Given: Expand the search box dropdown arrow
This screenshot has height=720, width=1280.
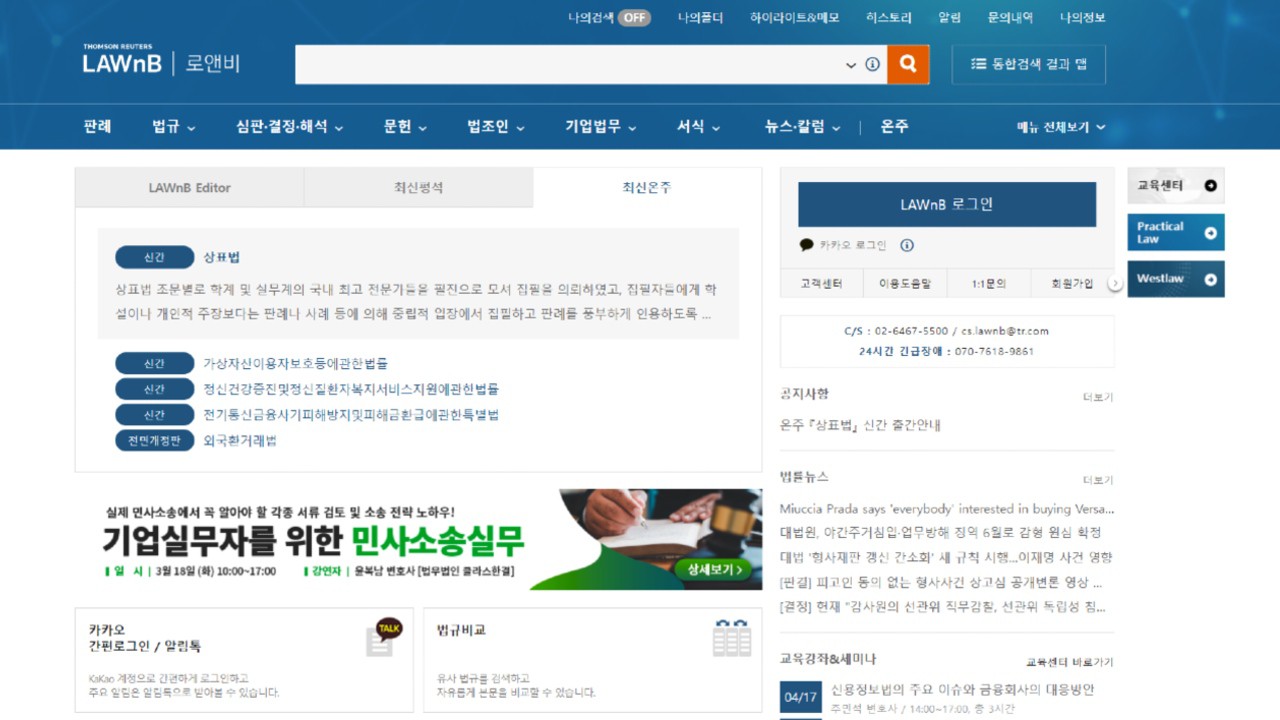Looking at the screenshot, I should pyautogui.click(x=851, y=65).
